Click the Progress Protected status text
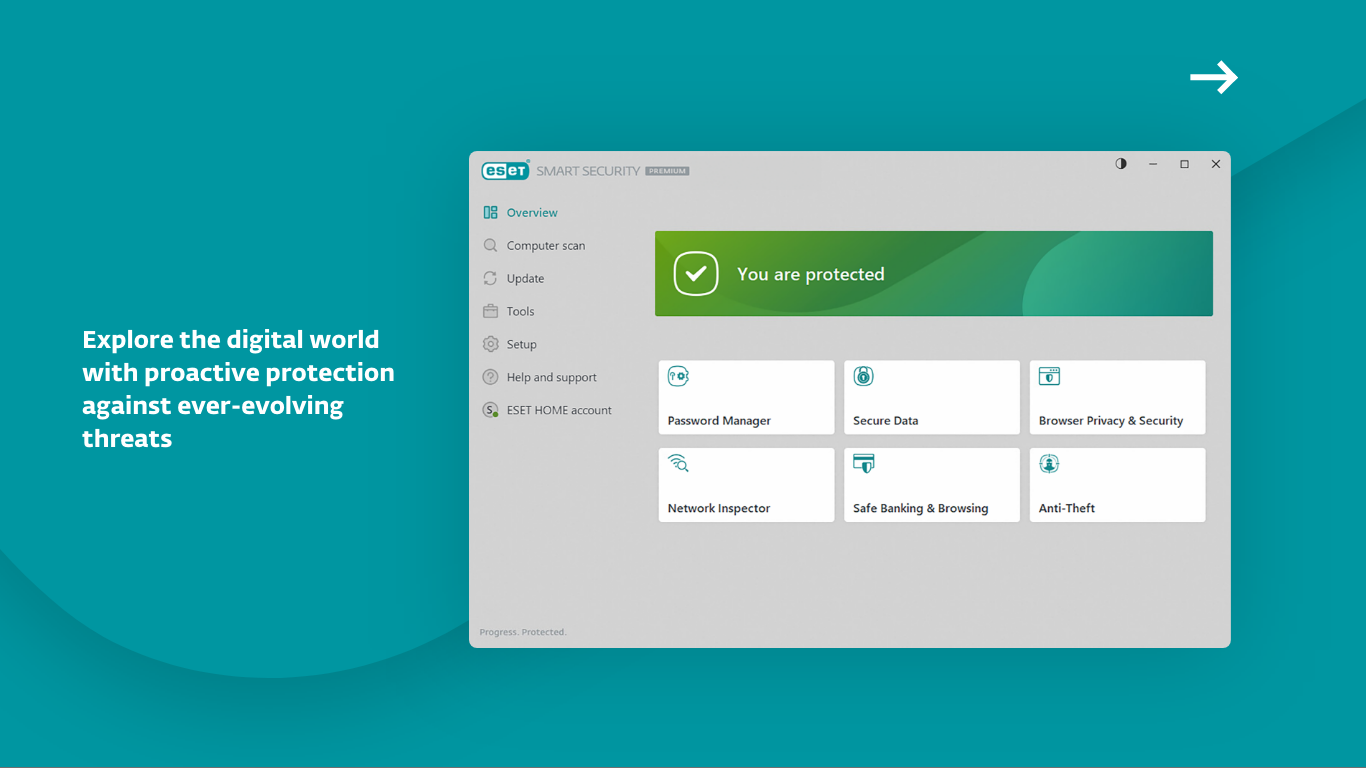The image size is (1366, 768). (x=523, y=631)
